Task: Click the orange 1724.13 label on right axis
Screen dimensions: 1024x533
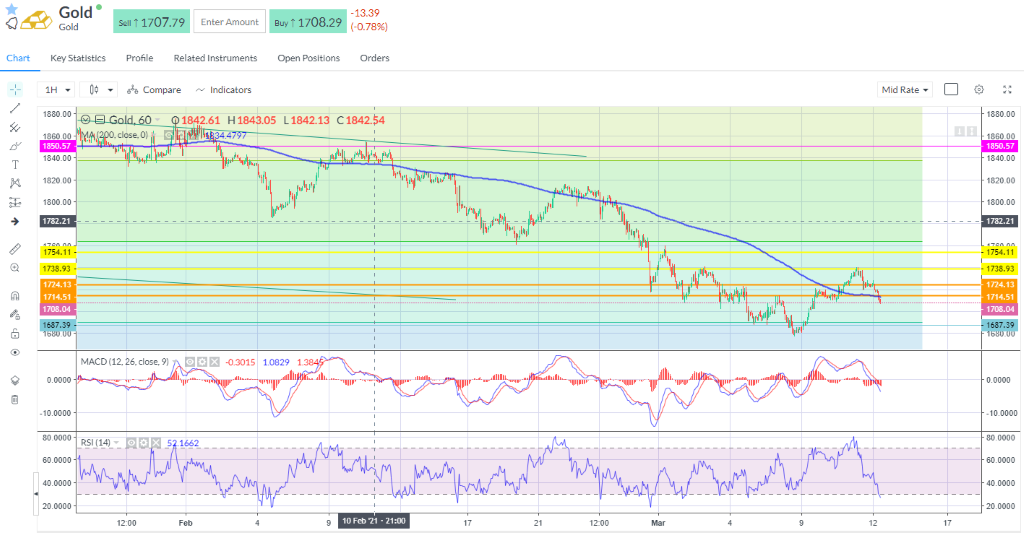Action: [999, 285]
